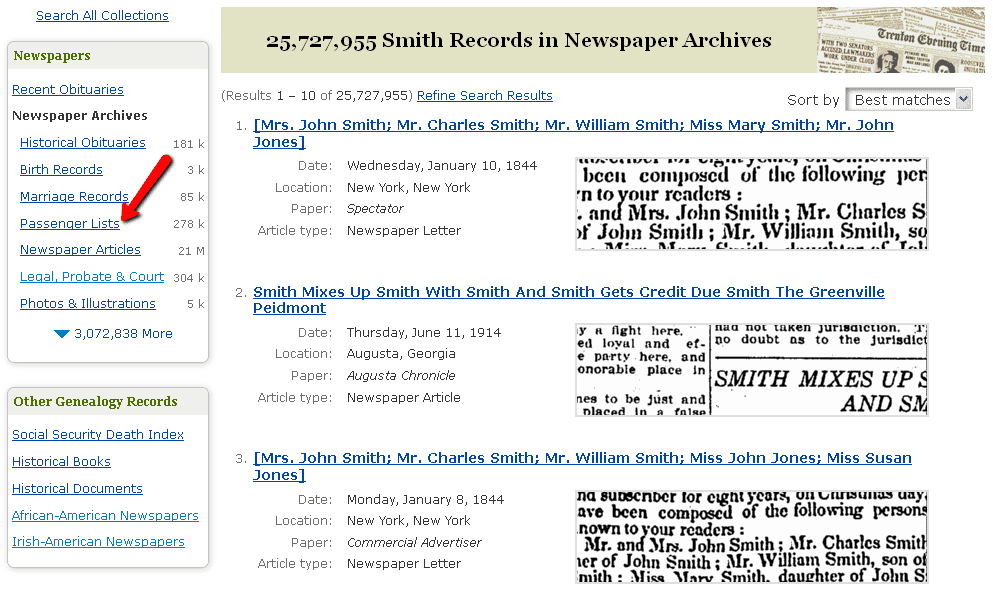Open Historical Documents collection
Screen dimensions: 993x599
coord(77,488)
